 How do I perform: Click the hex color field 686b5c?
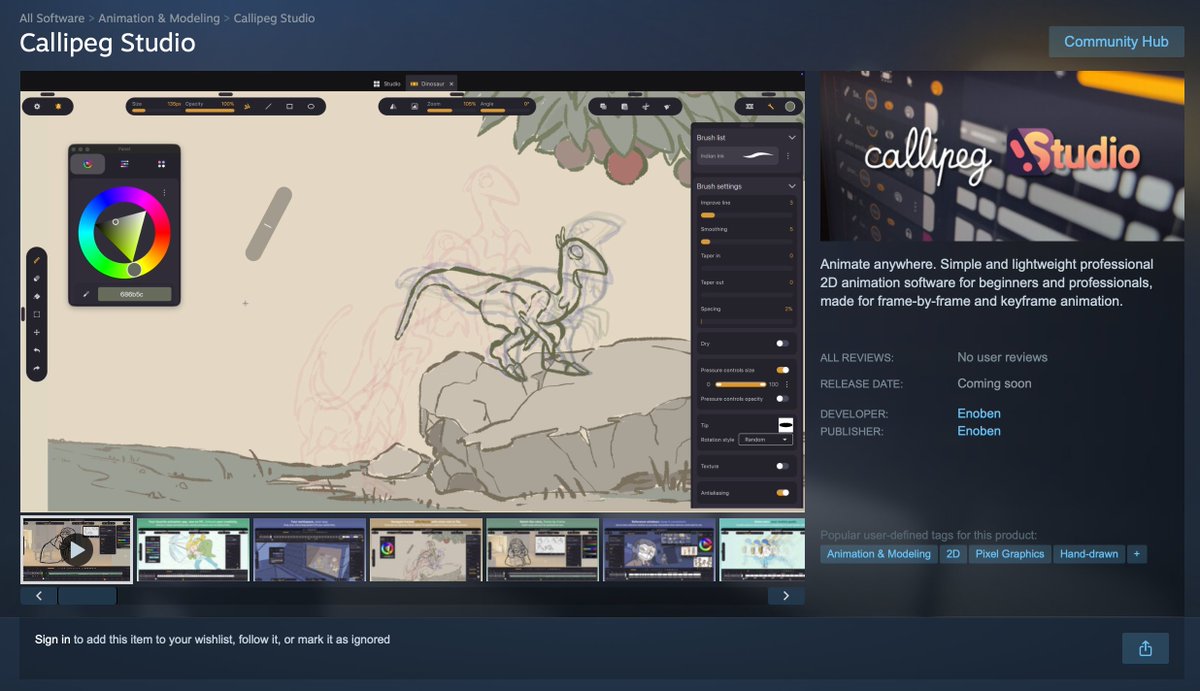pyautogui.click(x=133, y=294)
